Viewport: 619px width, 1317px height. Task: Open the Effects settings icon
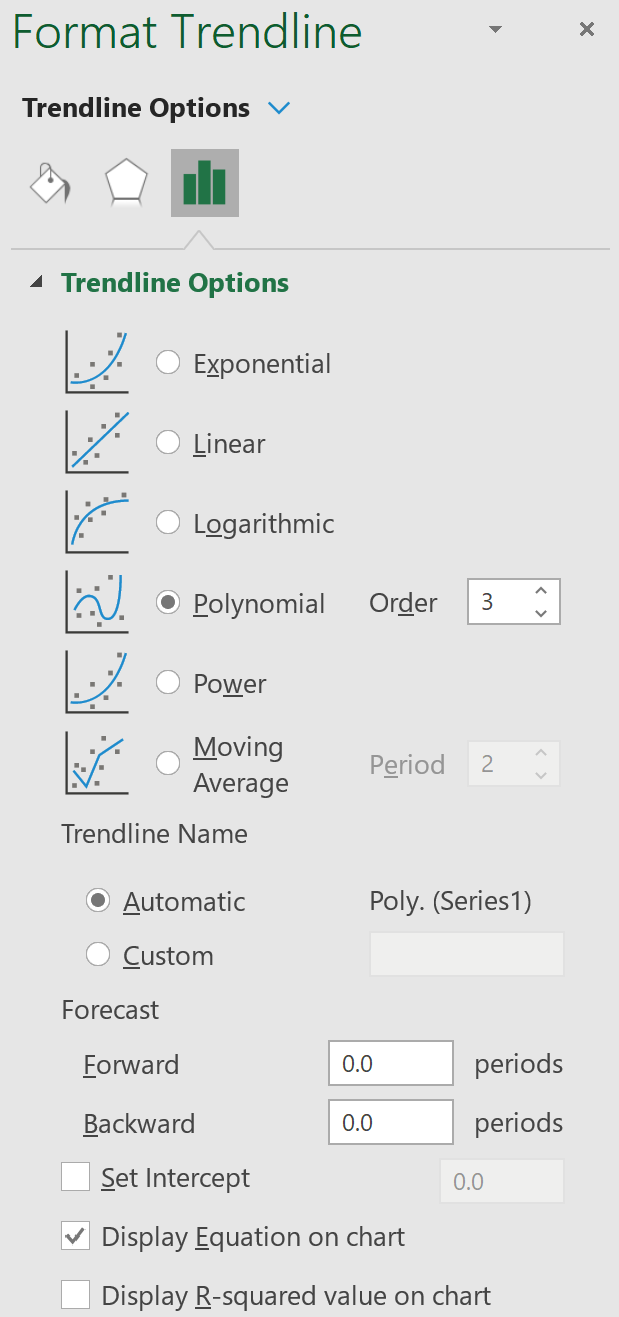coord(125,183)
